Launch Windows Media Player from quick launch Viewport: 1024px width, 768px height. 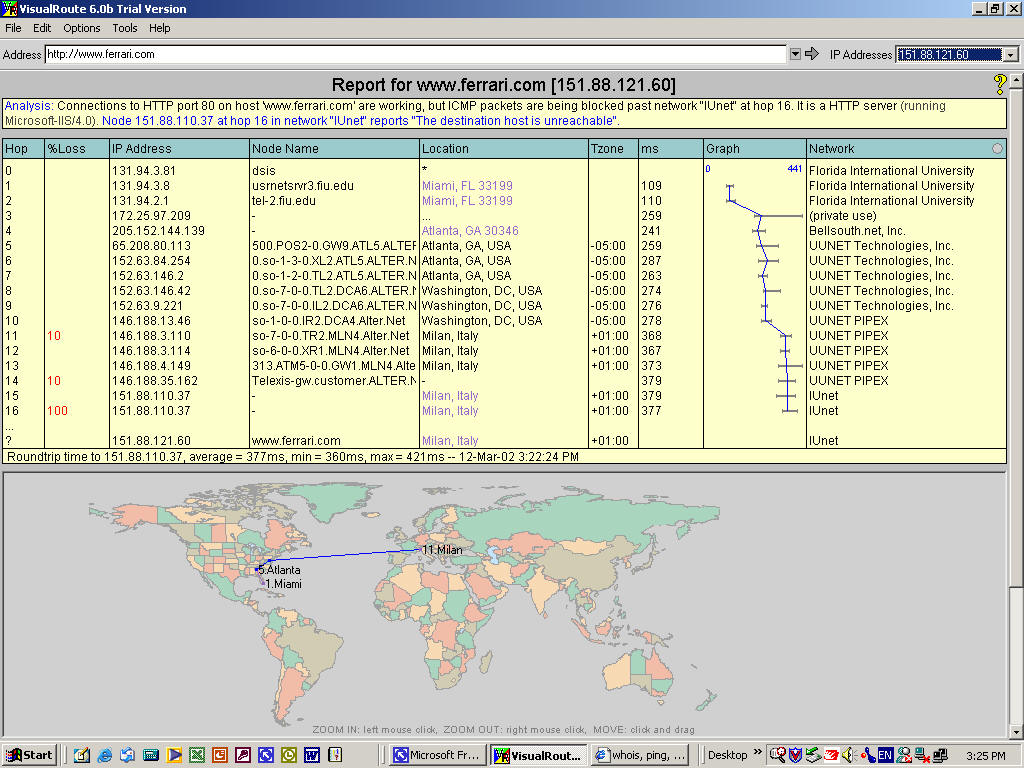[174, 755]
